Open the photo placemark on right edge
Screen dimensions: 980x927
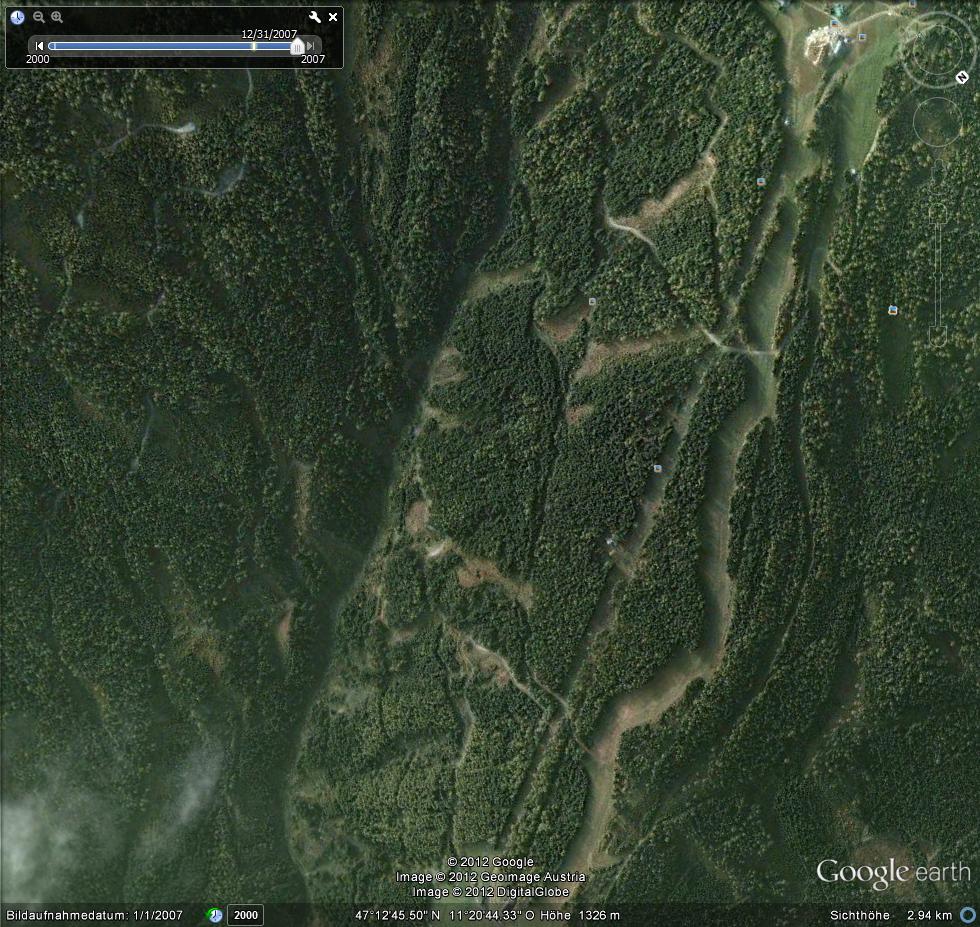pos(892,310)
